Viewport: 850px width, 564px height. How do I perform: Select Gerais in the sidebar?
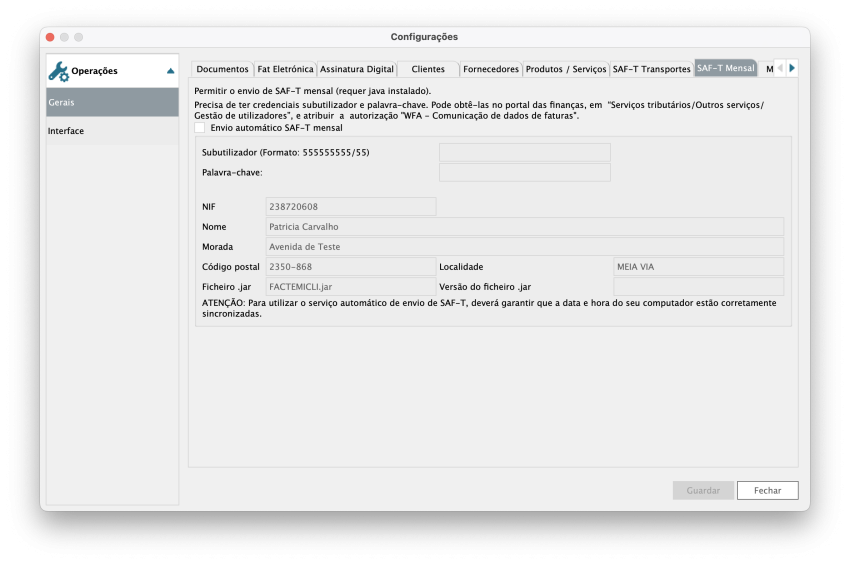pyautogui.click(x=112, y=102)
